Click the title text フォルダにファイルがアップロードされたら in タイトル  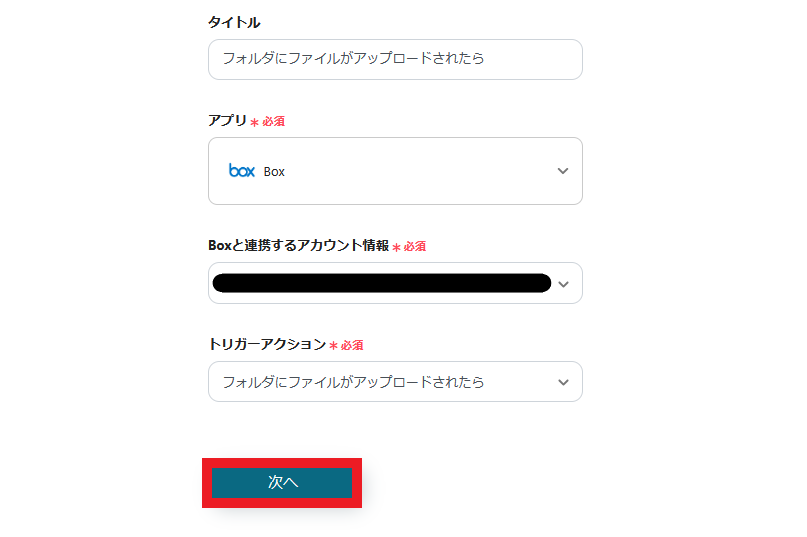click(x=353, y=59)
